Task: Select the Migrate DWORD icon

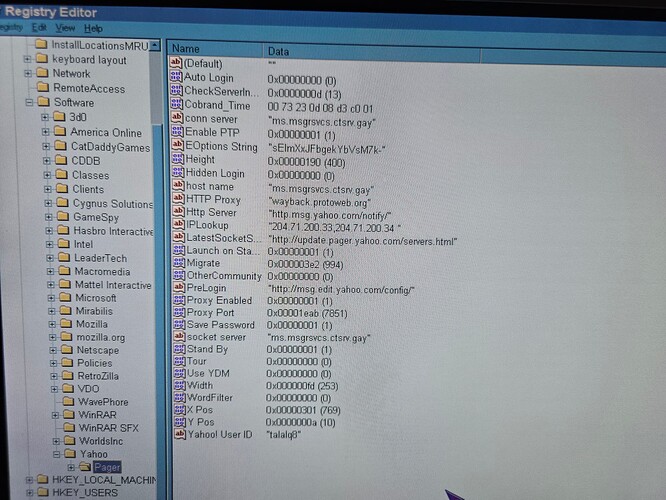Action: click(179, 263)
